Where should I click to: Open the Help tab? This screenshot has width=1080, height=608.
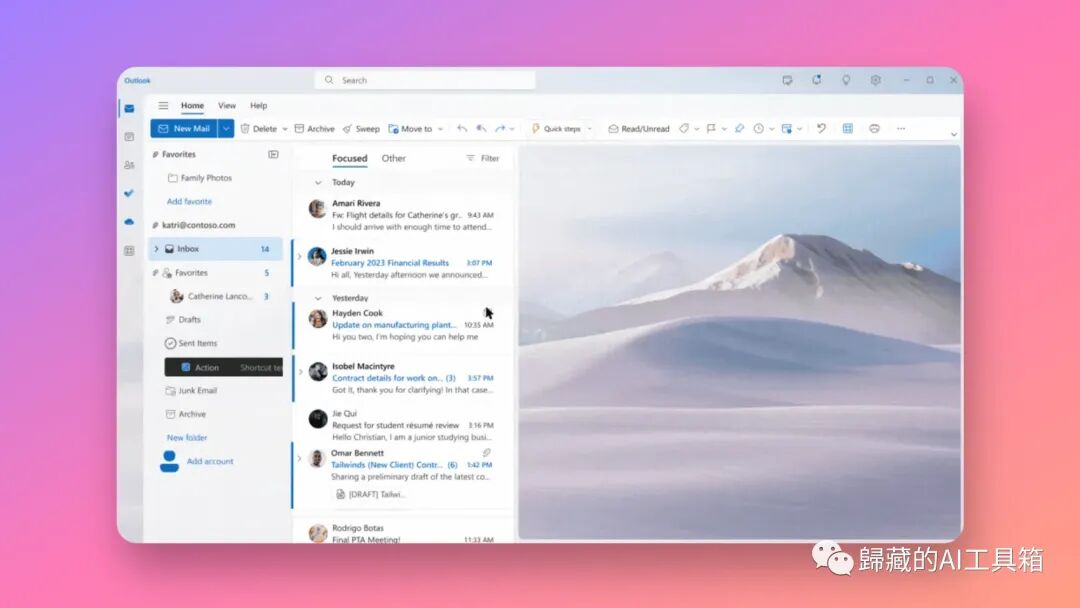(x=258, y=105)
